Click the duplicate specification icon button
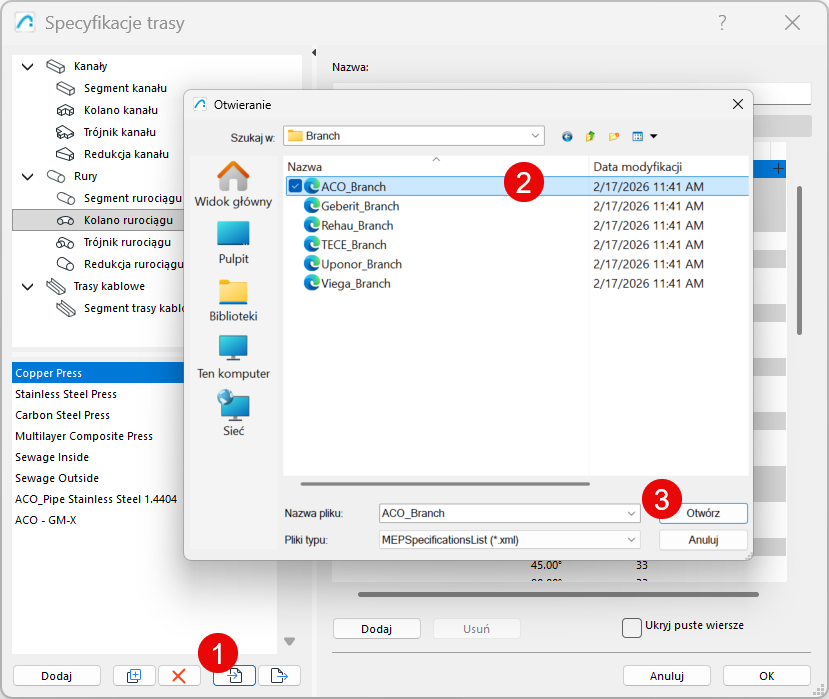The height and width of the screenshot is (699, 829). pyautogui.click(x=134, y=675)
